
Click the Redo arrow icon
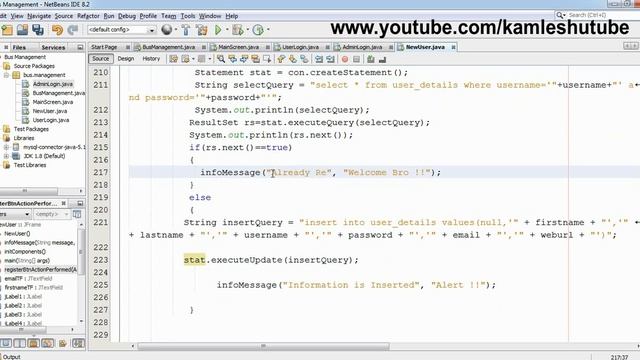pyautogui.click(x=73, y=29)
